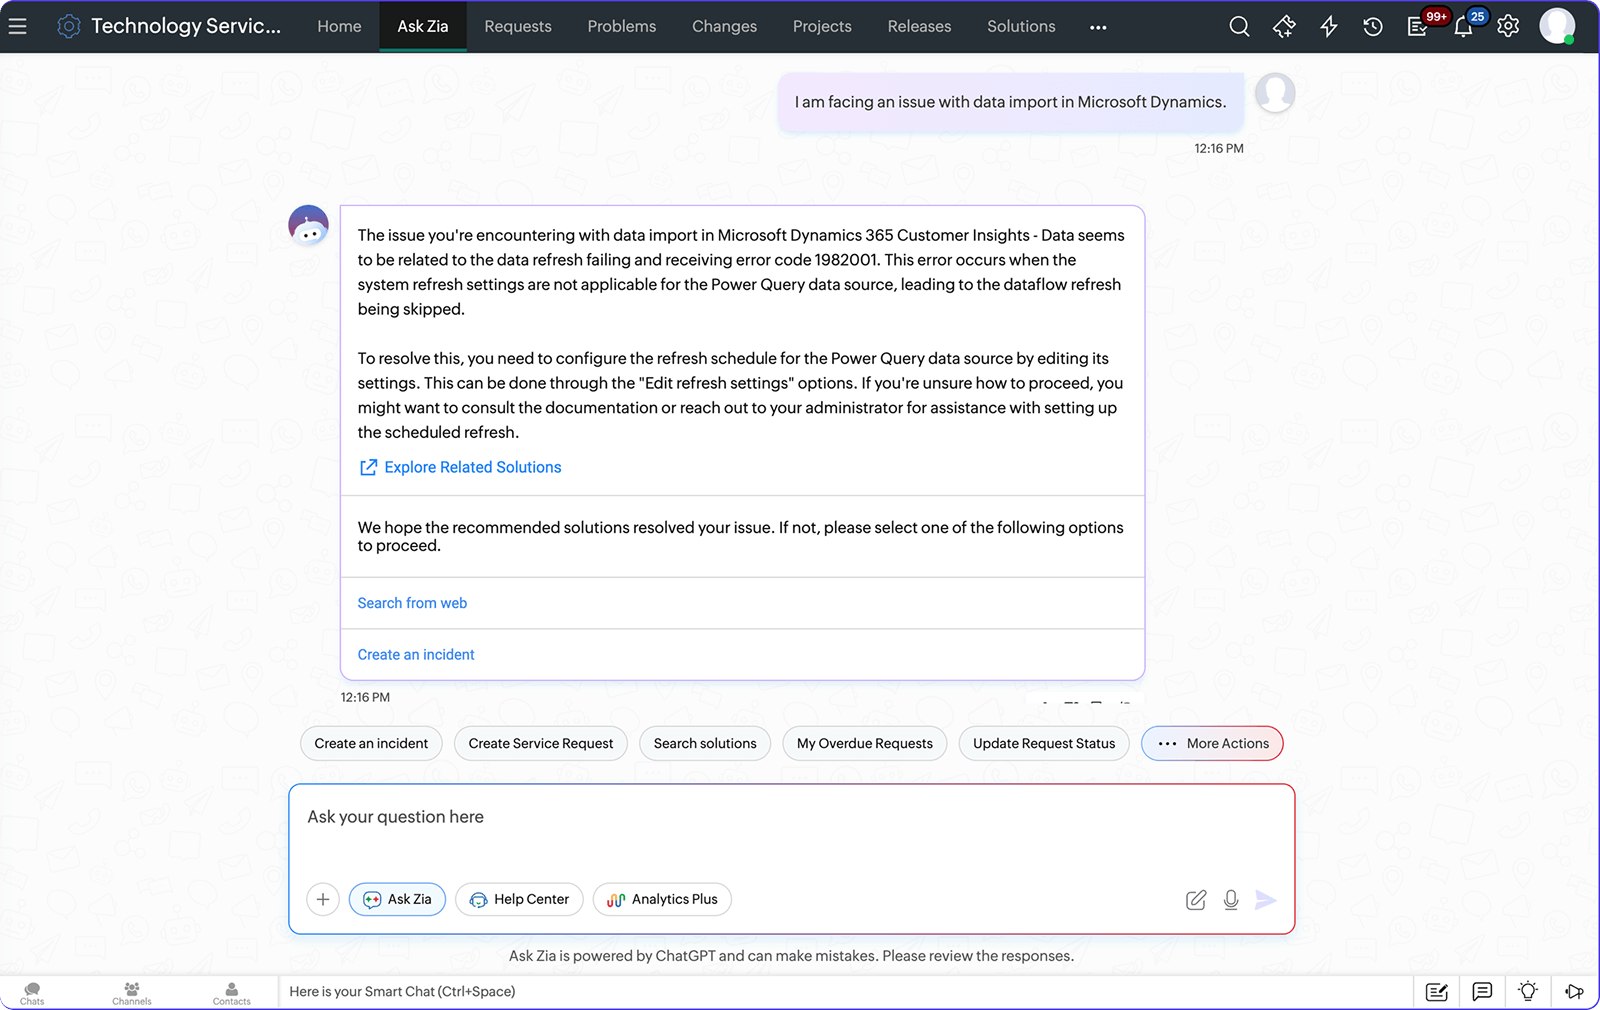Open the notifications bell with 25 badge
The image size is (1600, 1010).
(1462, 27)
